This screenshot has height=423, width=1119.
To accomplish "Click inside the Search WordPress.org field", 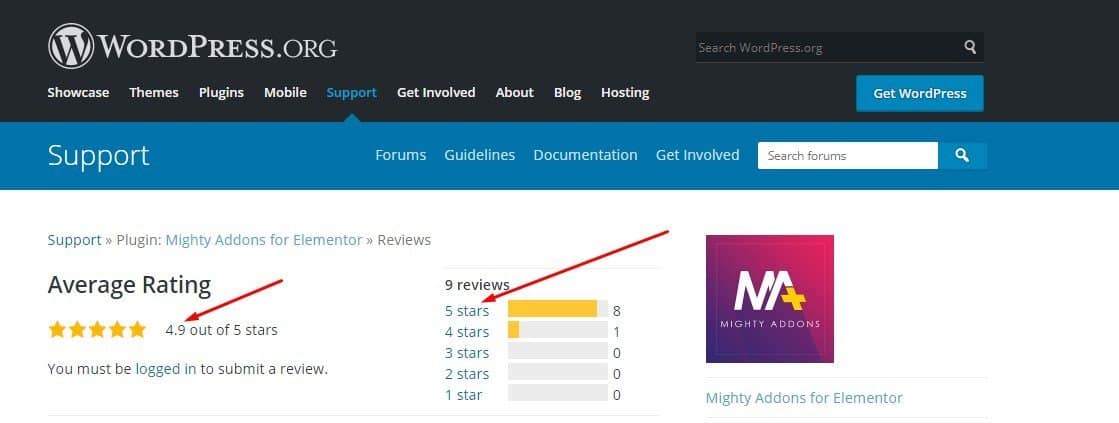I will (825, 47).
